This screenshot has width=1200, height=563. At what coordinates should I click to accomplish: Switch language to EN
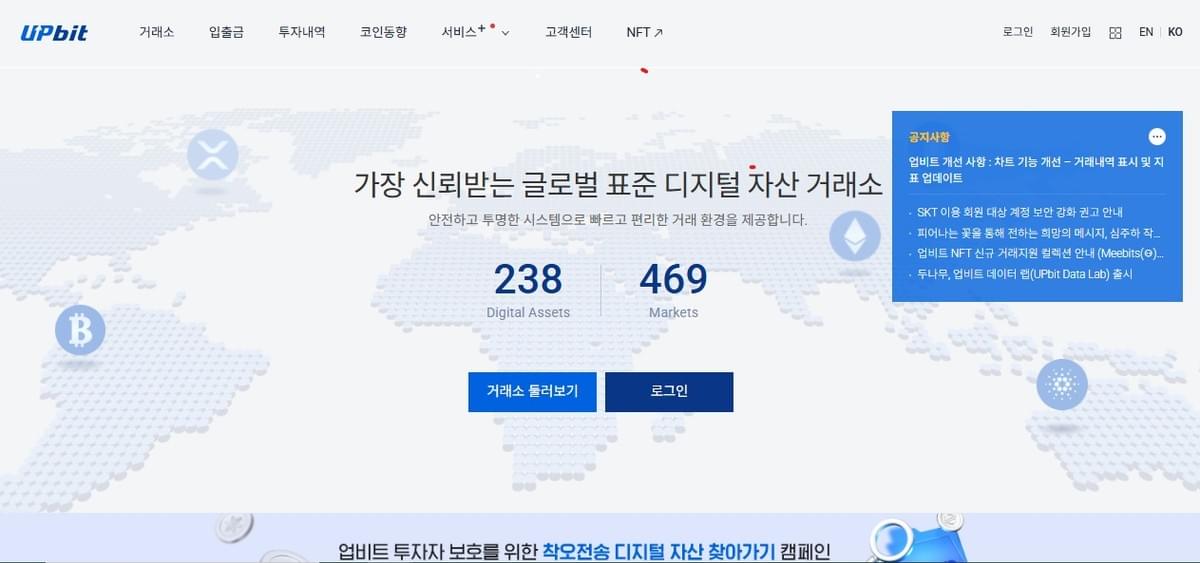pos(1146,32)
